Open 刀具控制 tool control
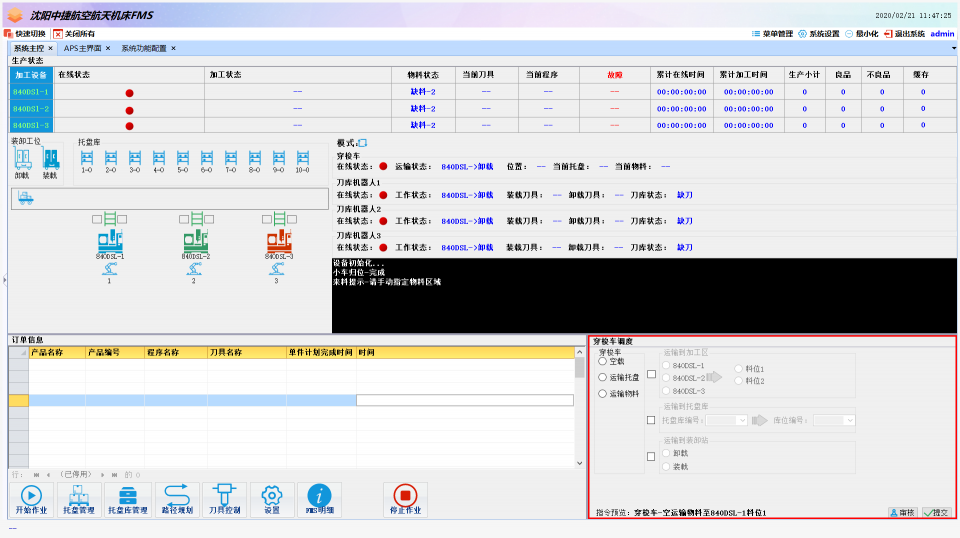The image size is (960, 538). pyautogui.click(x=224, y=498)
